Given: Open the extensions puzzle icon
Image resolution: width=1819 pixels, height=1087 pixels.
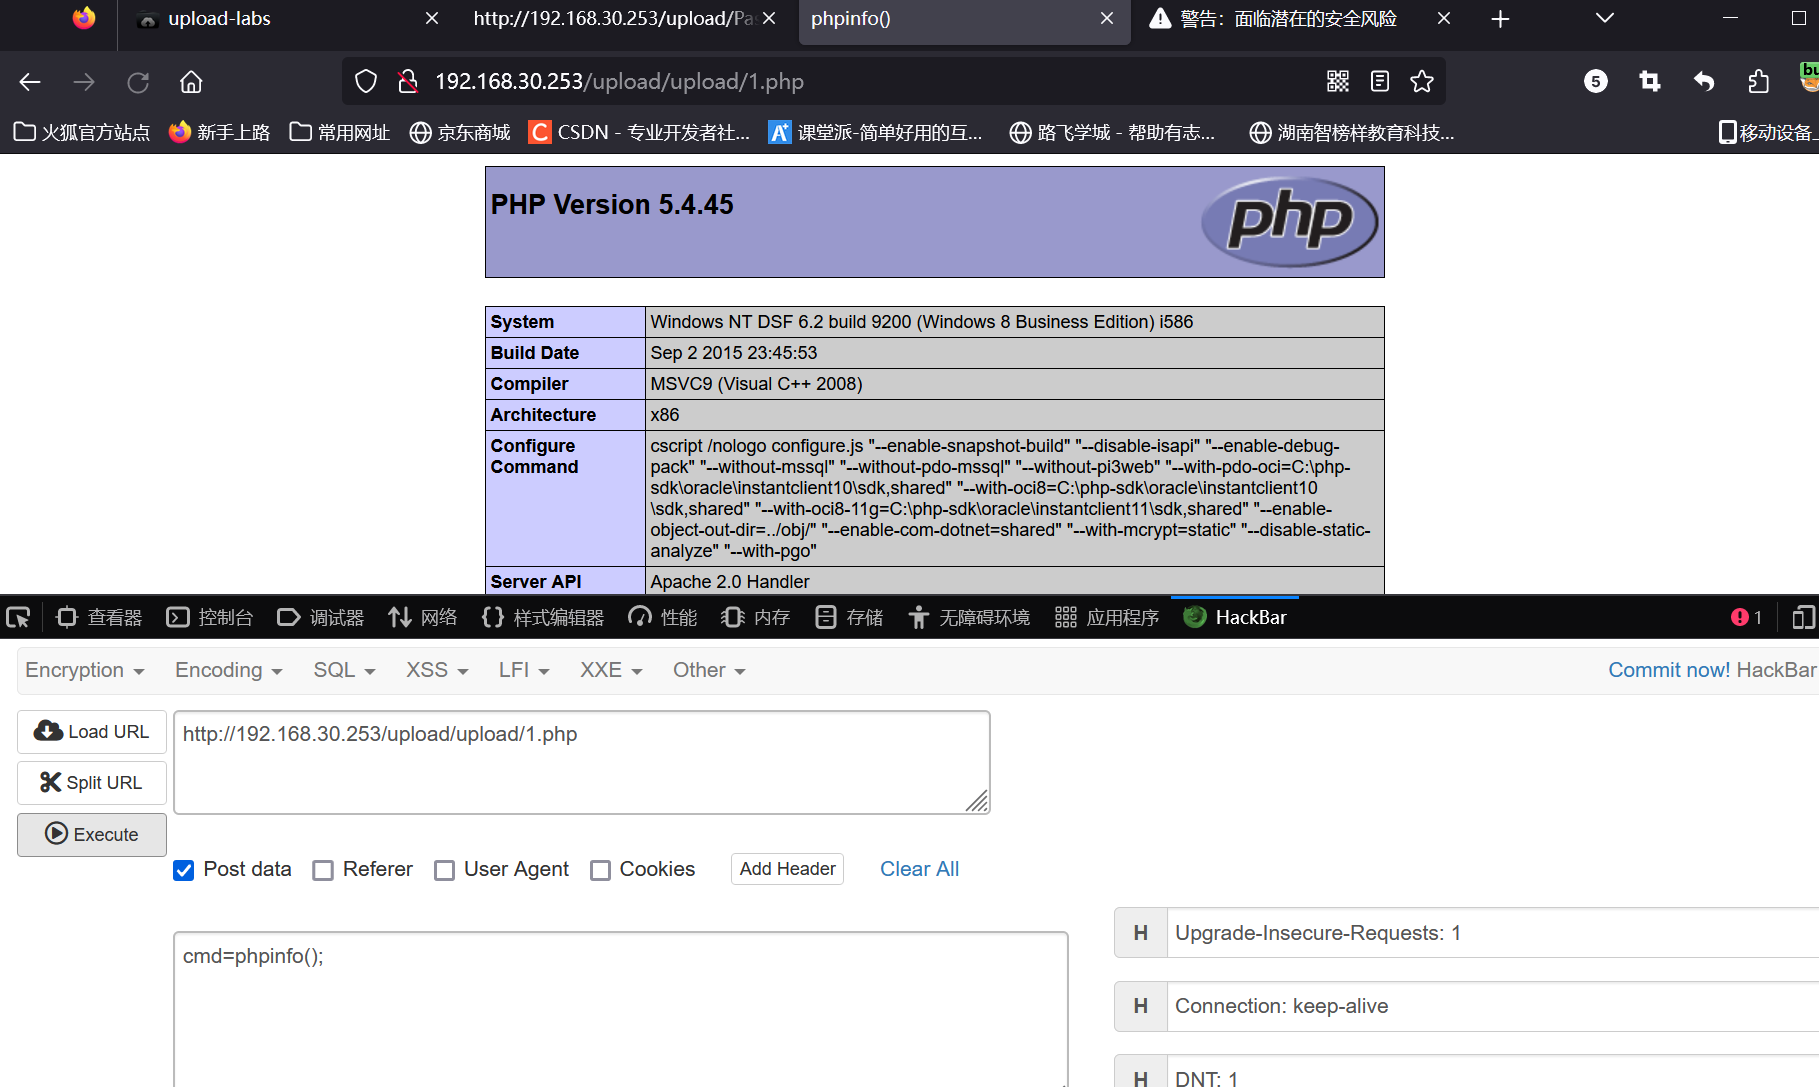Looking at the screenshot, I should pyautogui.click(x=1758, y=82).
